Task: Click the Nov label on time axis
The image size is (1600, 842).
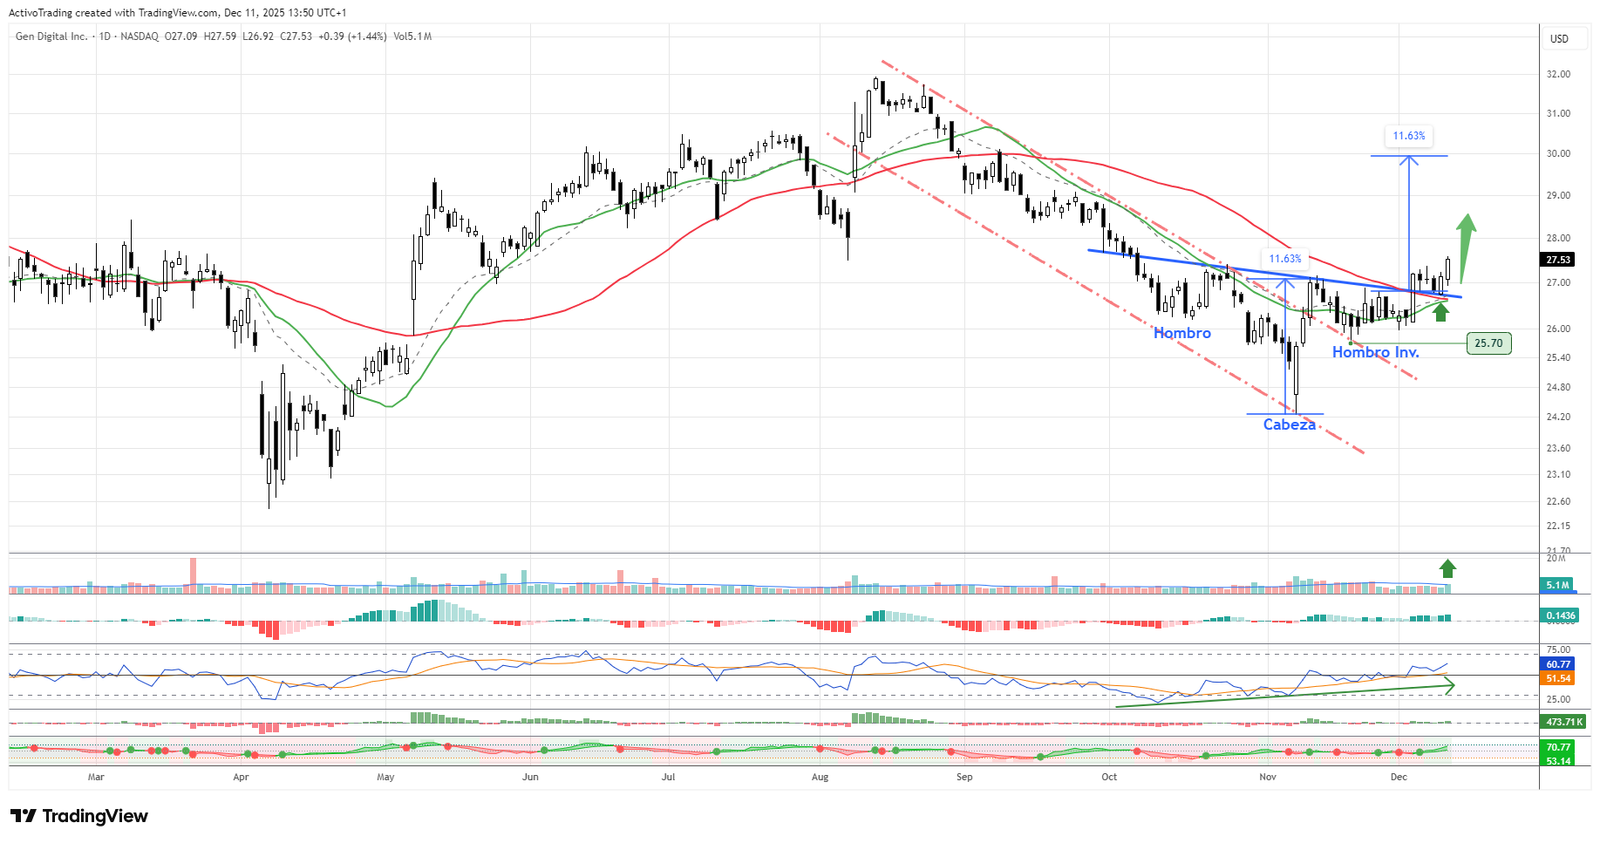Action: [x=1267, y=776]
